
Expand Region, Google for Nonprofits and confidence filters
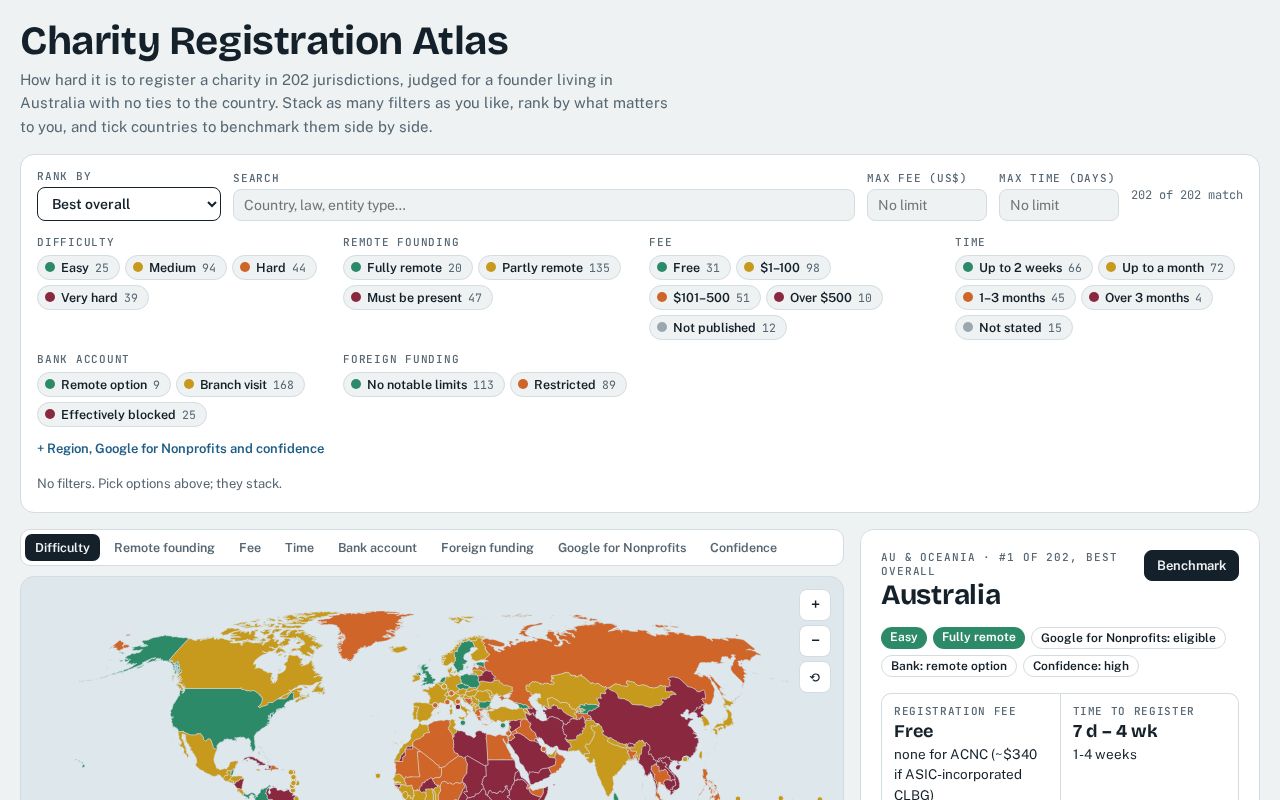[x=181, y=449]
